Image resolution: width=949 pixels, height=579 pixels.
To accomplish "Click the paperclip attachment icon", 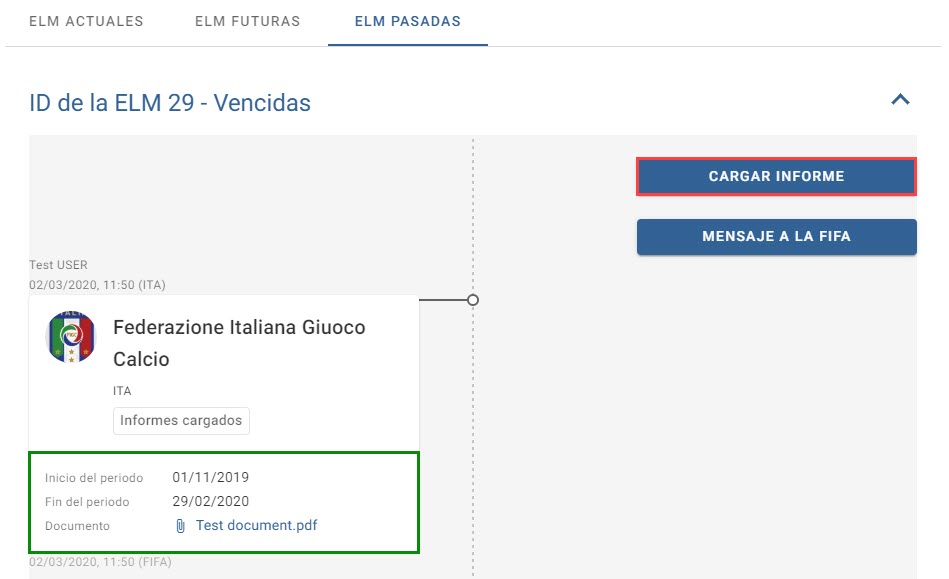I will (x=180, y=526).
